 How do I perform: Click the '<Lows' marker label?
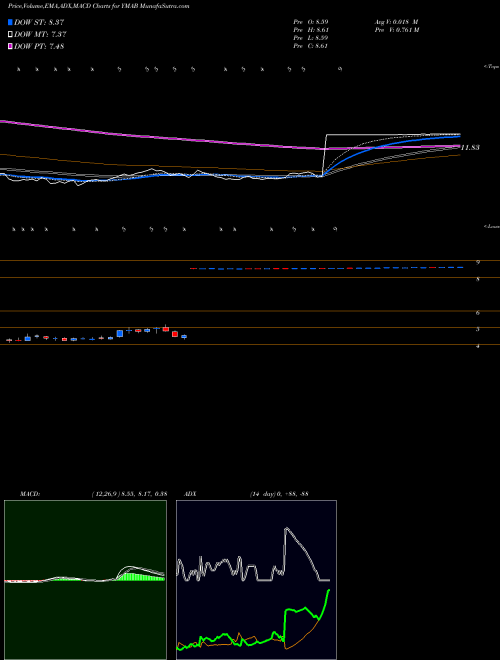(x=492, y=226)
